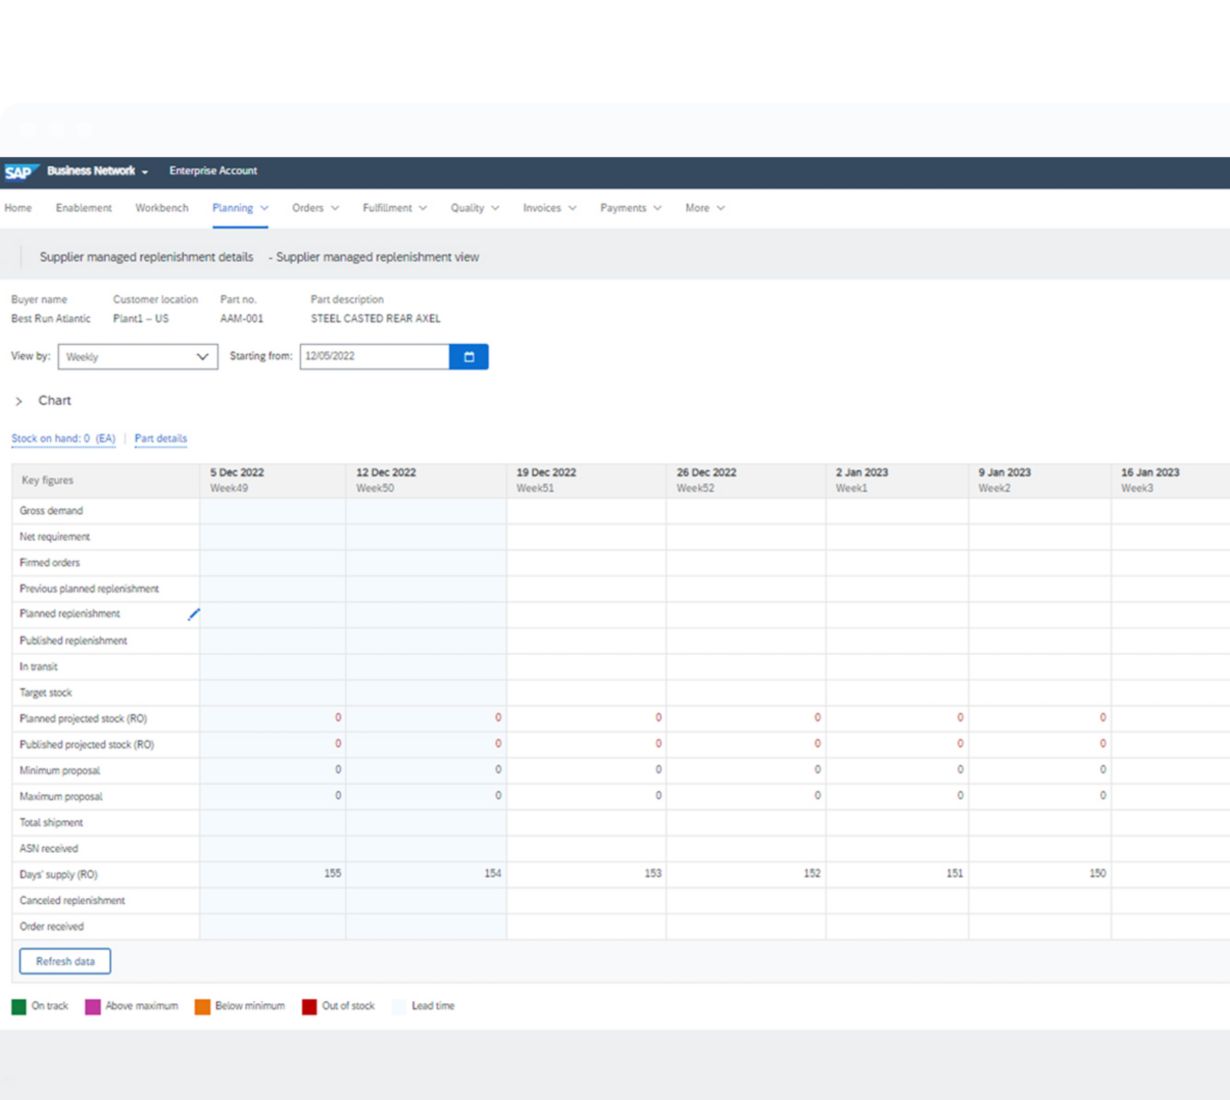This screenshot has height=1100, width=1230.
Task: Click the orange Below minimum legend swatch
Action: (202, 1007)
